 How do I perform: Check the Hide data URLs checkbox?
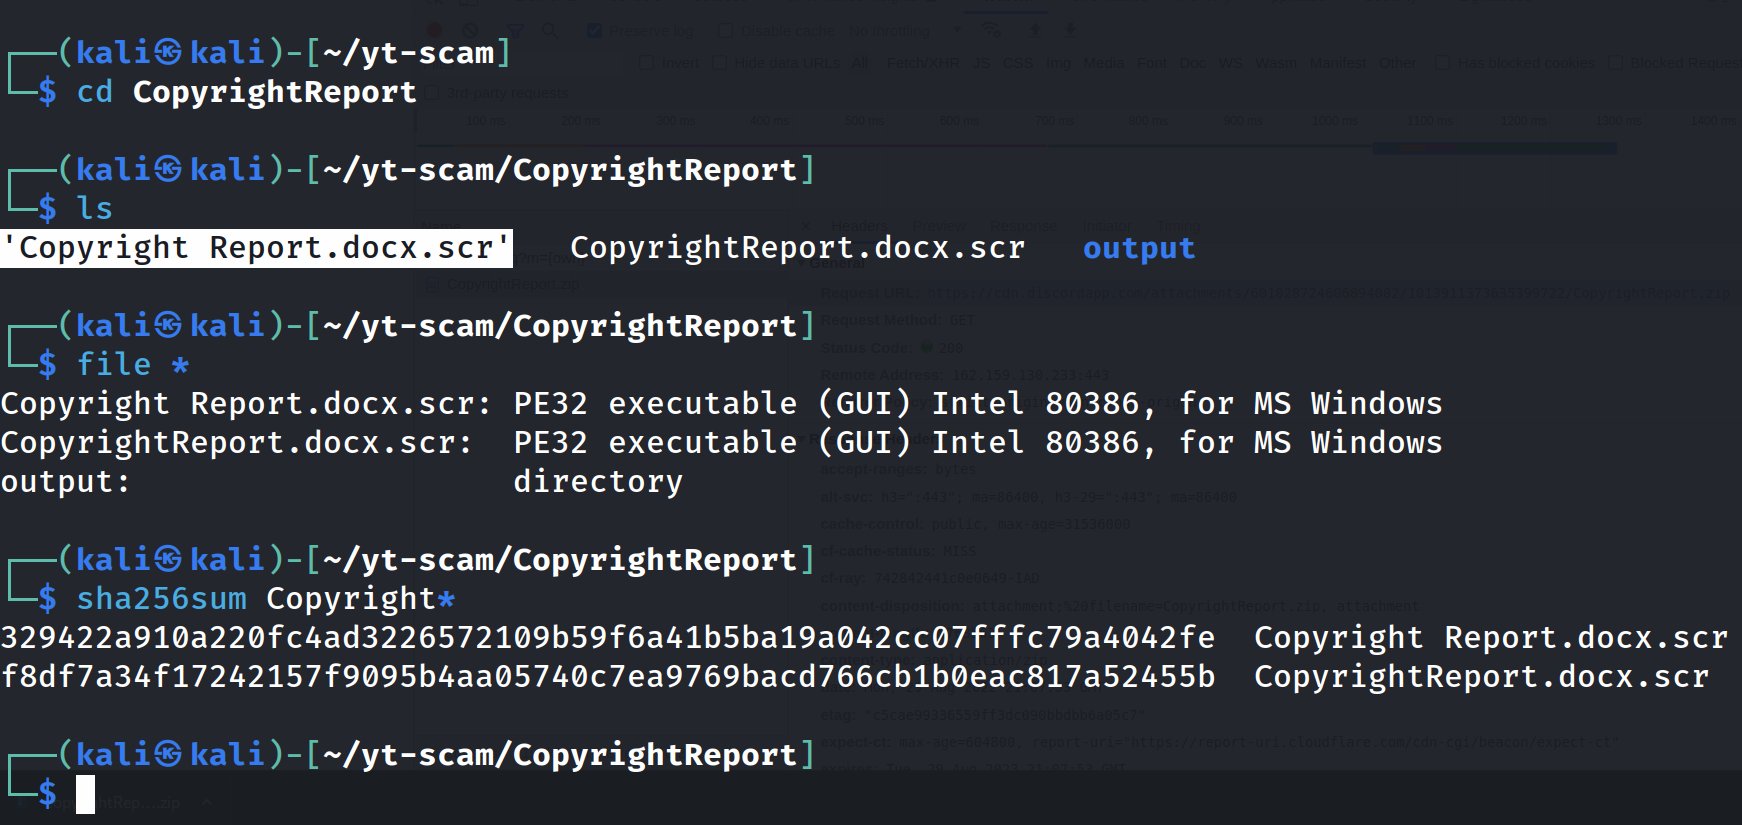pos(719,63)
